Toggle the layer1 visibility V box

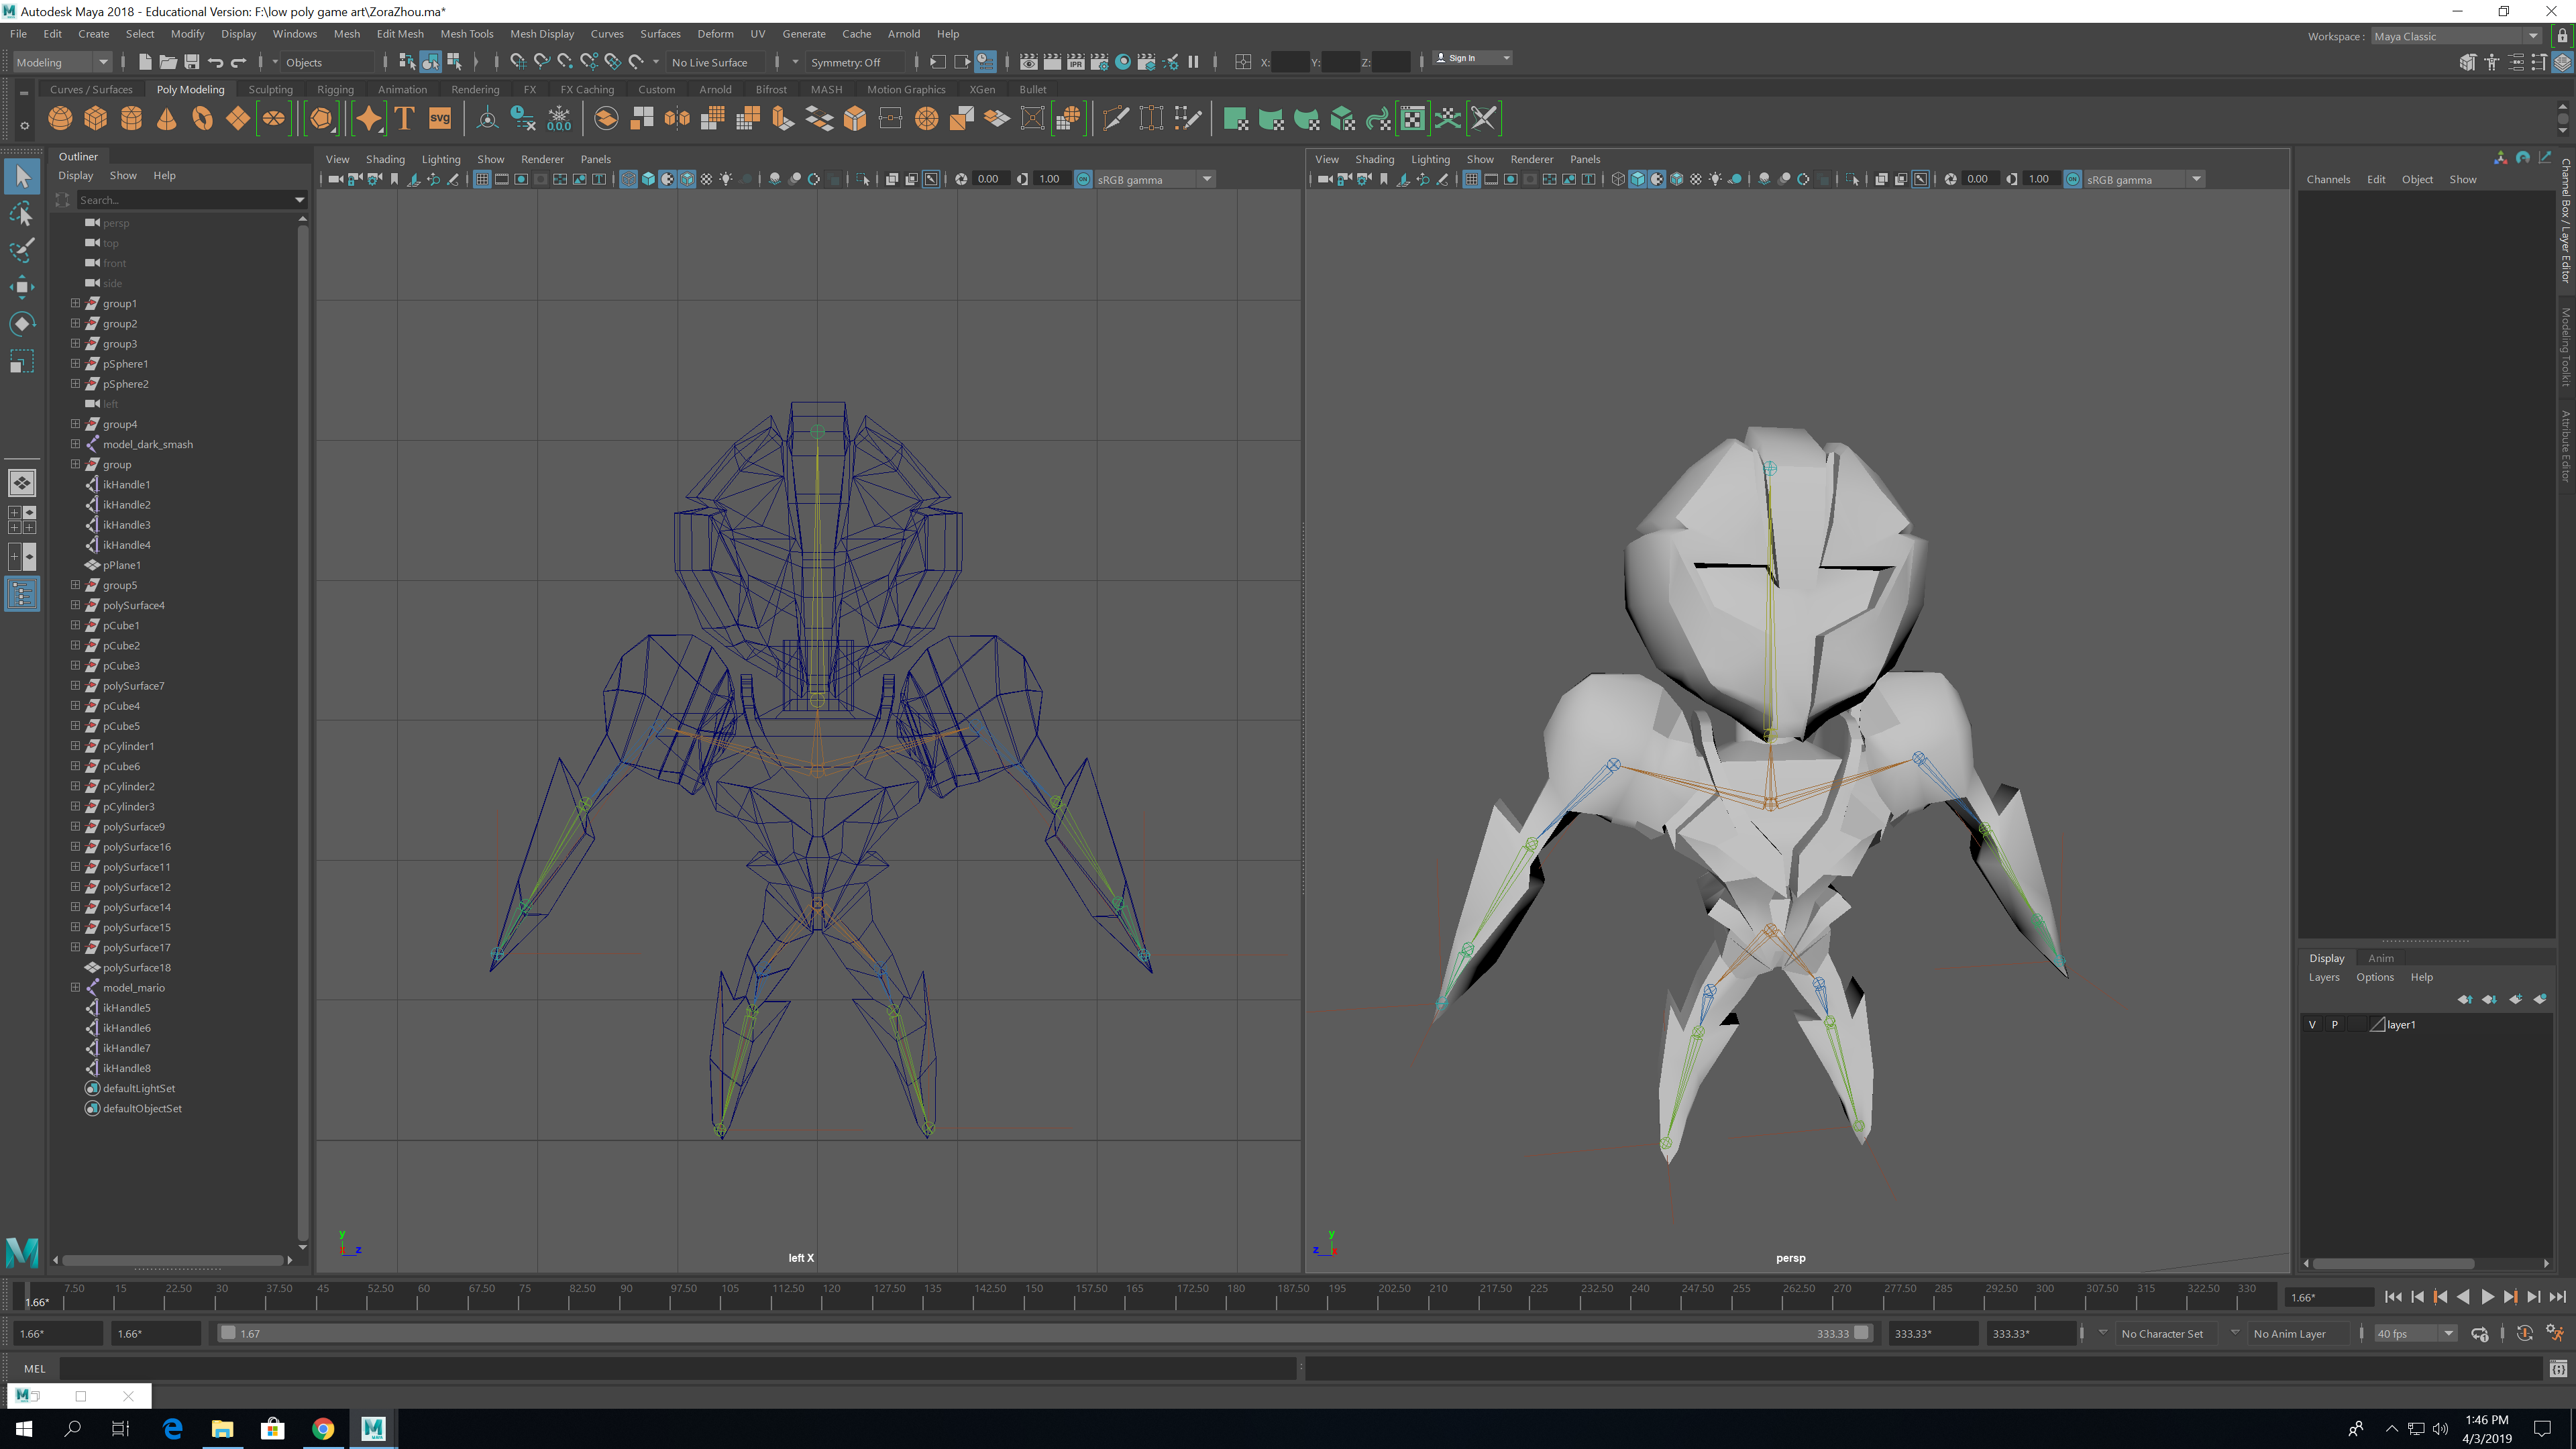click(x=2312, y=1024)
